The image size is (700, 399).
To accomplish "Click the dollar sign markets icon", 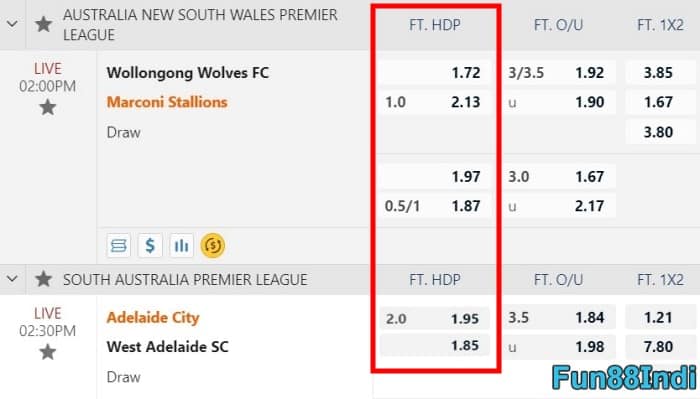I will point(150,245).
